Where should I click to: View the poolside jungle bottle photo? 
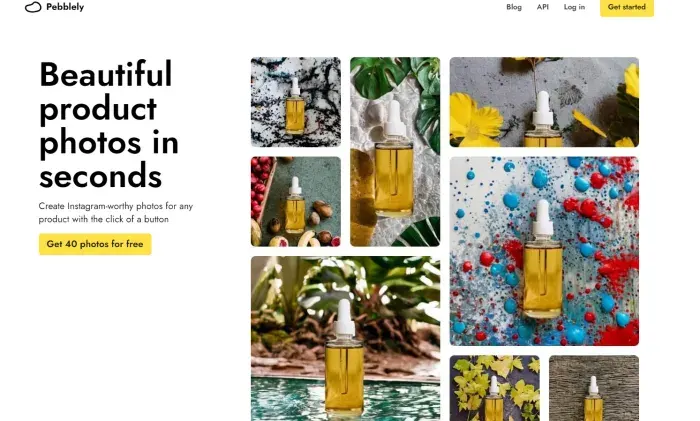click(346, 338)
